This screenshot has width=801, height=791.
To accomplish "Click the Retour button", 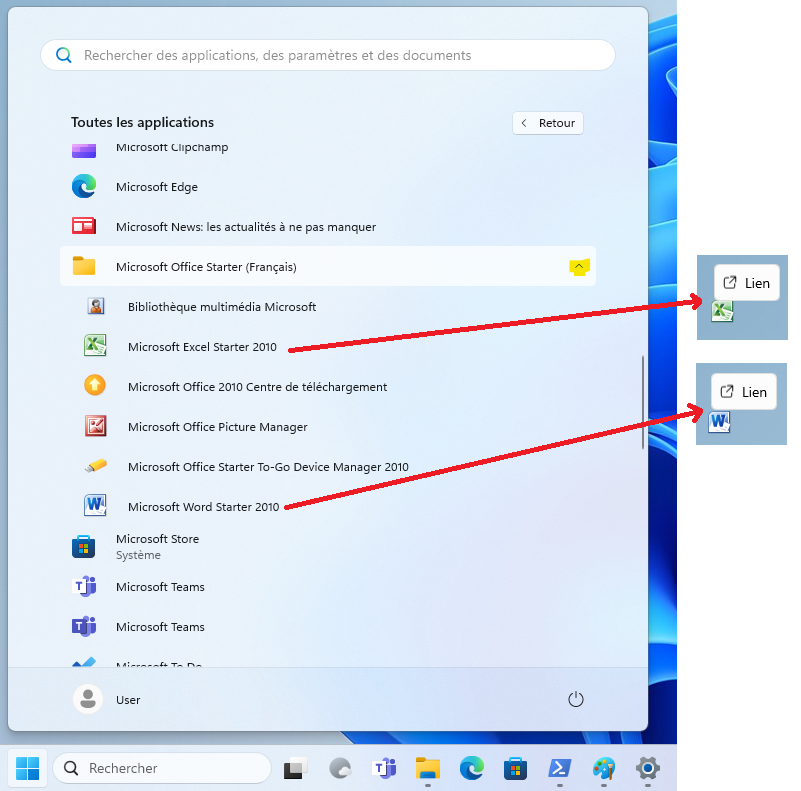I will [548, 123].
